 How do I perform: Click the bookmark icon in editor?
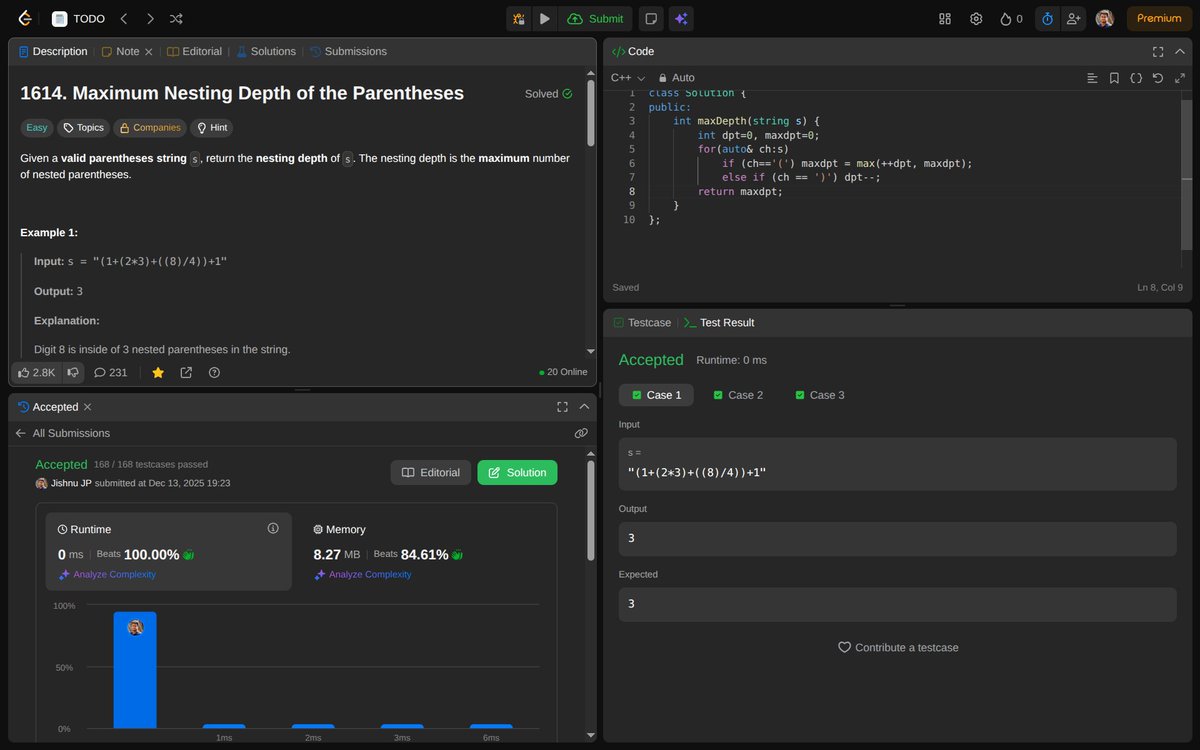pyautogui.click(x=1114, y=77)
